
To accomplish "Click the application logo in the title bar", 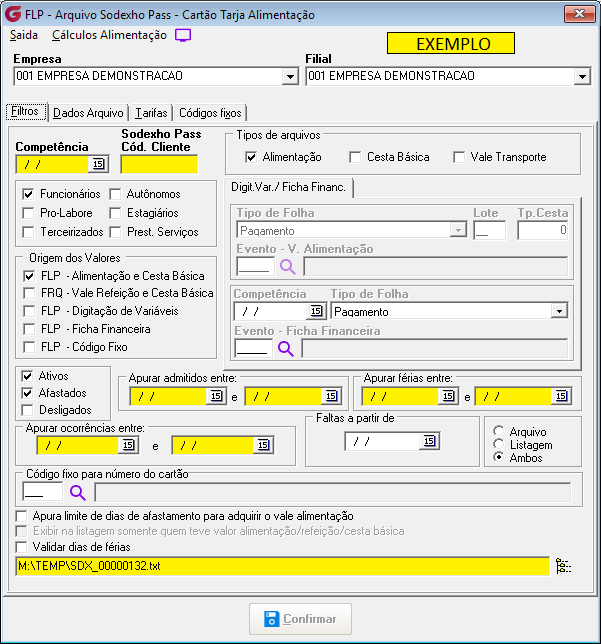I will (13, 14).
